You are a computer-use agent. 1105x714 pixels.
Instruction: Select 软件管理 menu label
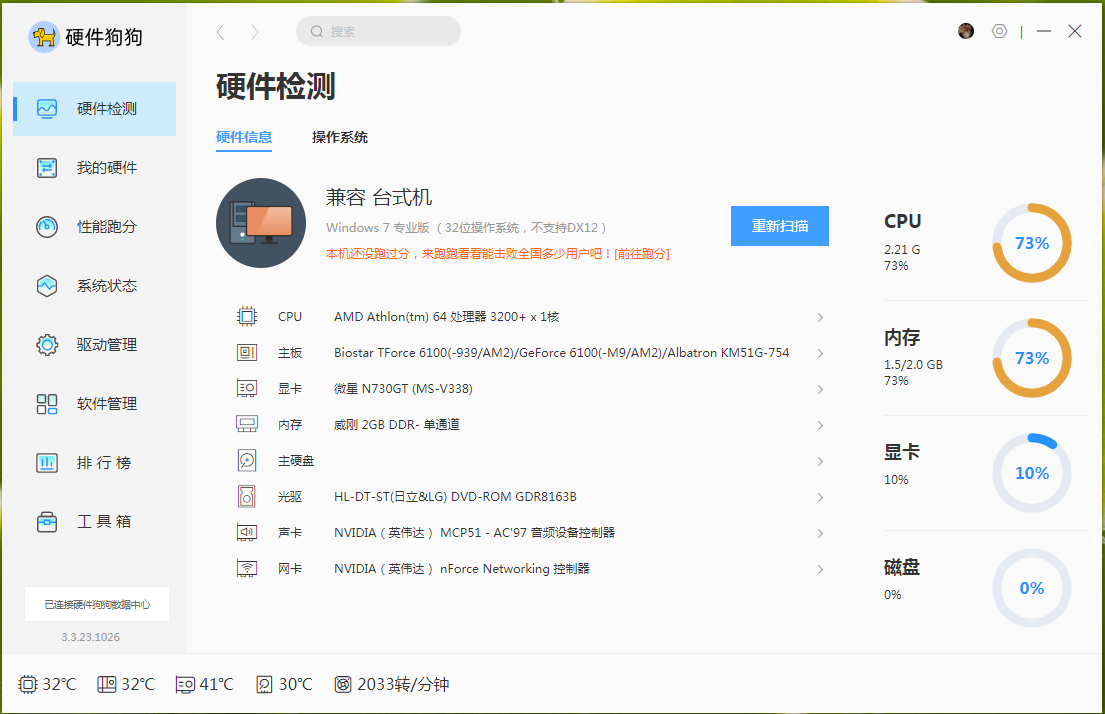click(x=106, y=404)
